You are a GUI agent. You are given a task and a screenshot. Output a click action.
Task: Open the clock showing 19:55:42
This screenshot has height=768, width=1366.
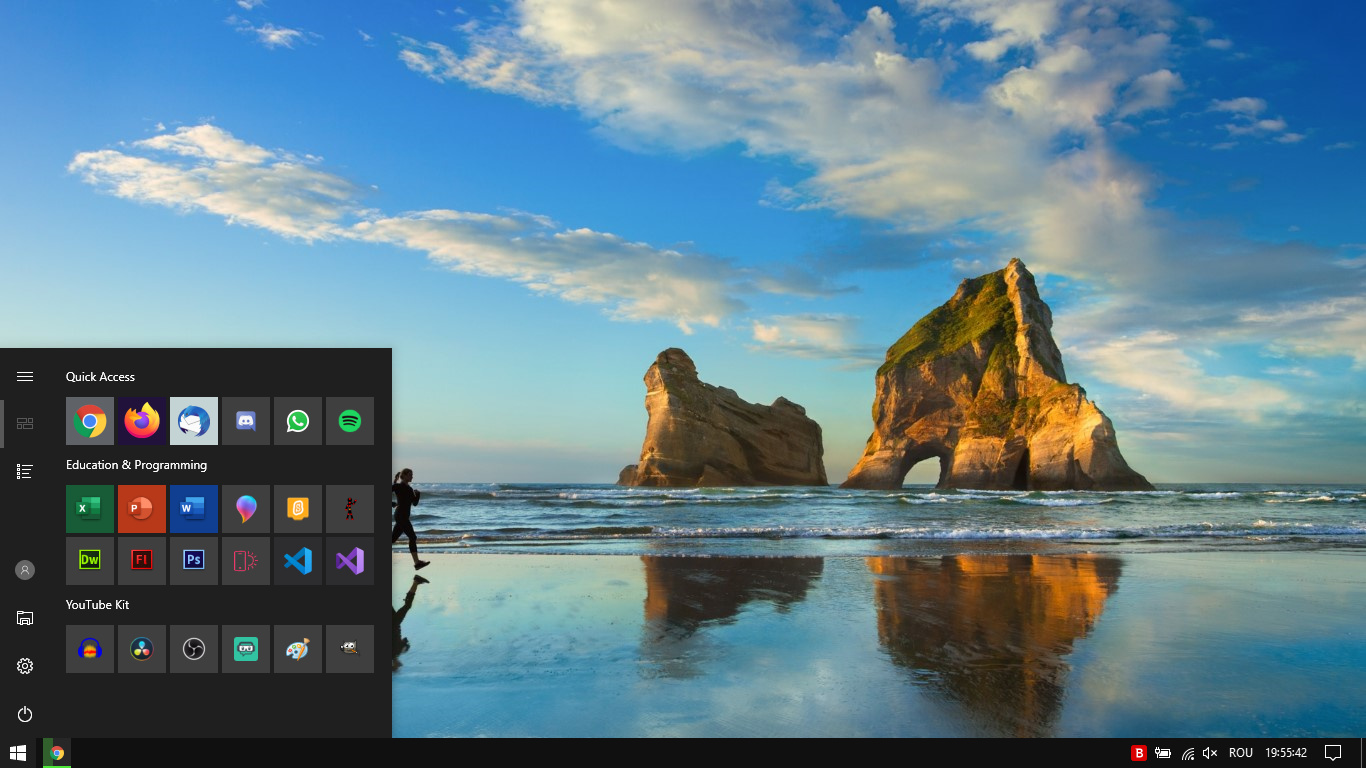tap(1286, 753)
